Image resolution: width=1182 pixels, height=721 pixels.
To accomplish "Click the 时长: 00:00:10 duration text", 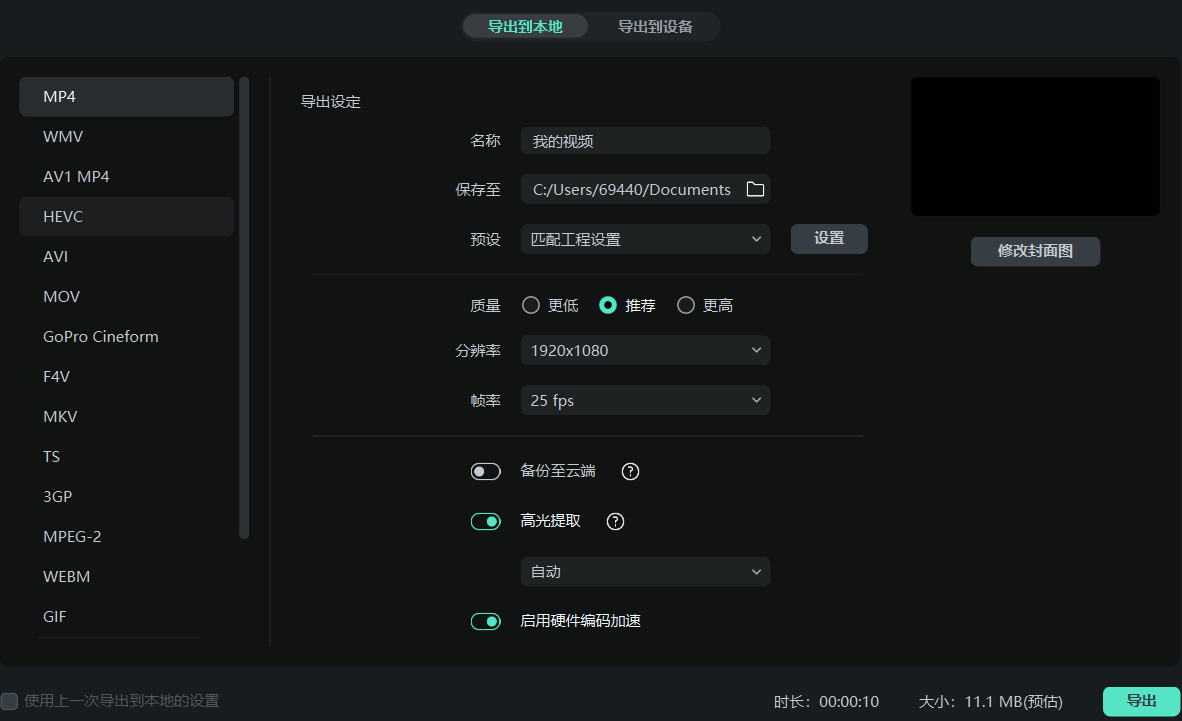I will point(826,701).
